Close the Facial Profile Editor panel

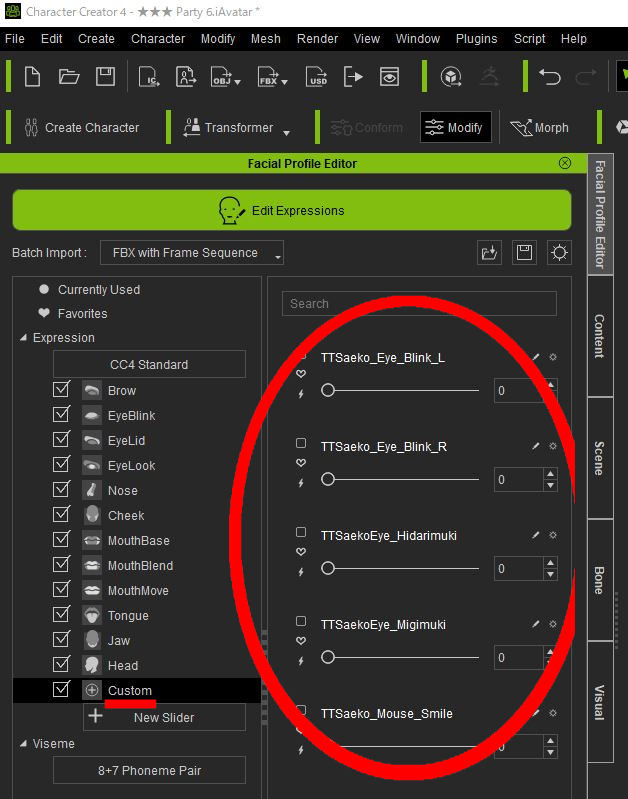pos(565,163)
